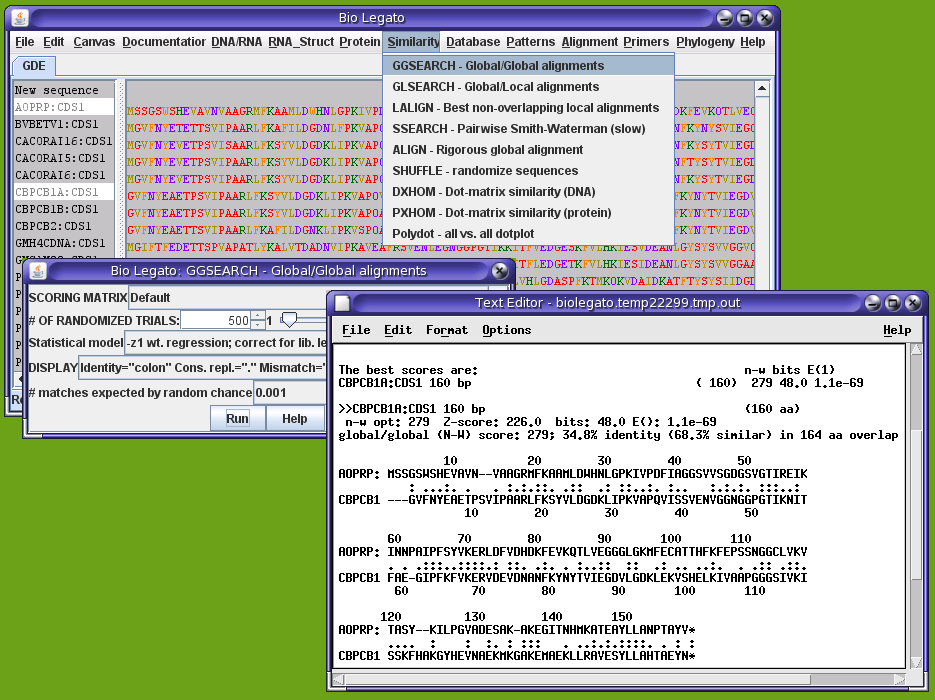
Task: Open Help in the GGSEARCH dialog
Action: 295,419
